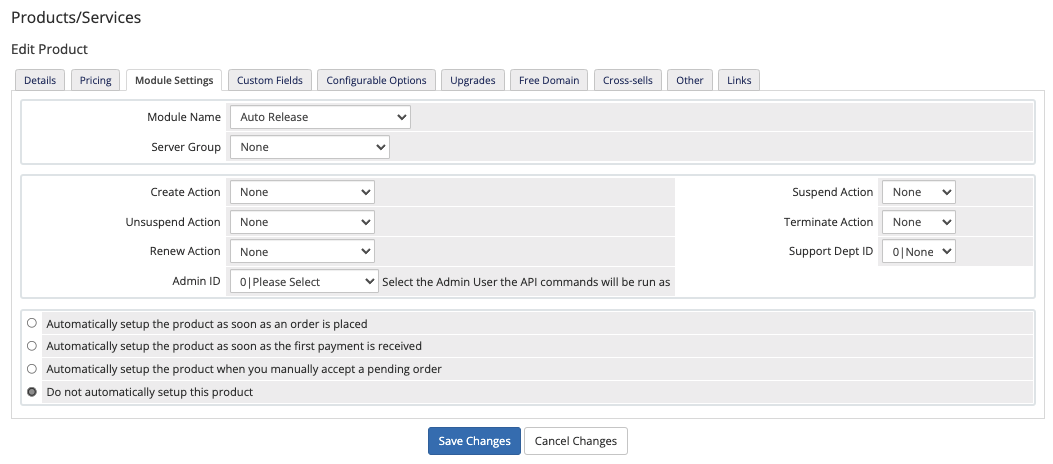The width and height of the screenshot is (1053, 464).
Task: Open the Support Dept ID dropdown
Action: tap(919, 252)
